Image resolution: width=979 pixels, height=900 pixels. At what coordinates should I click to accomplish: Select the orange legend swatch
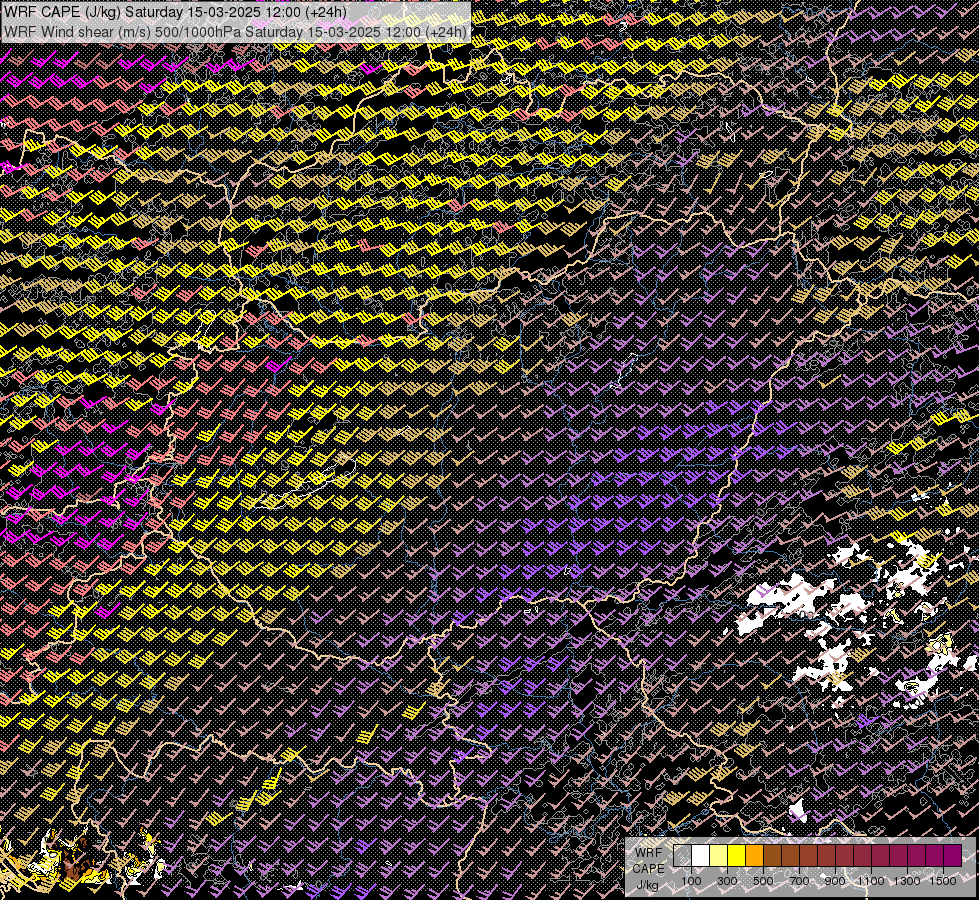coord(754,855)
